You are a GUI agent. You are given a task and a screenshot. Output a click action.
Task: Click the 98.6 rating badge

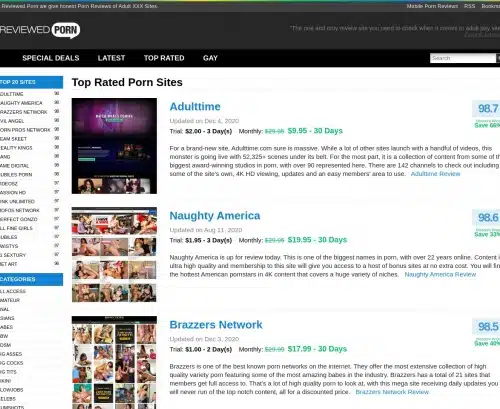(487, 217)
